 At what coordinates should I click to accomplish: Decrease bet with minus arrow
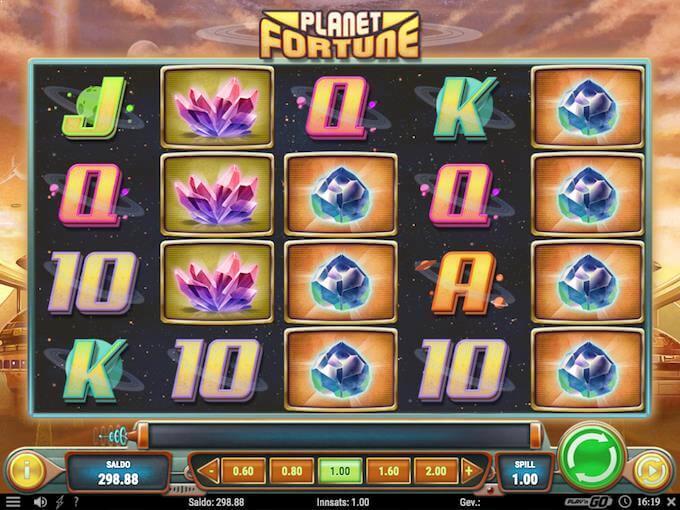click(210, 471)
